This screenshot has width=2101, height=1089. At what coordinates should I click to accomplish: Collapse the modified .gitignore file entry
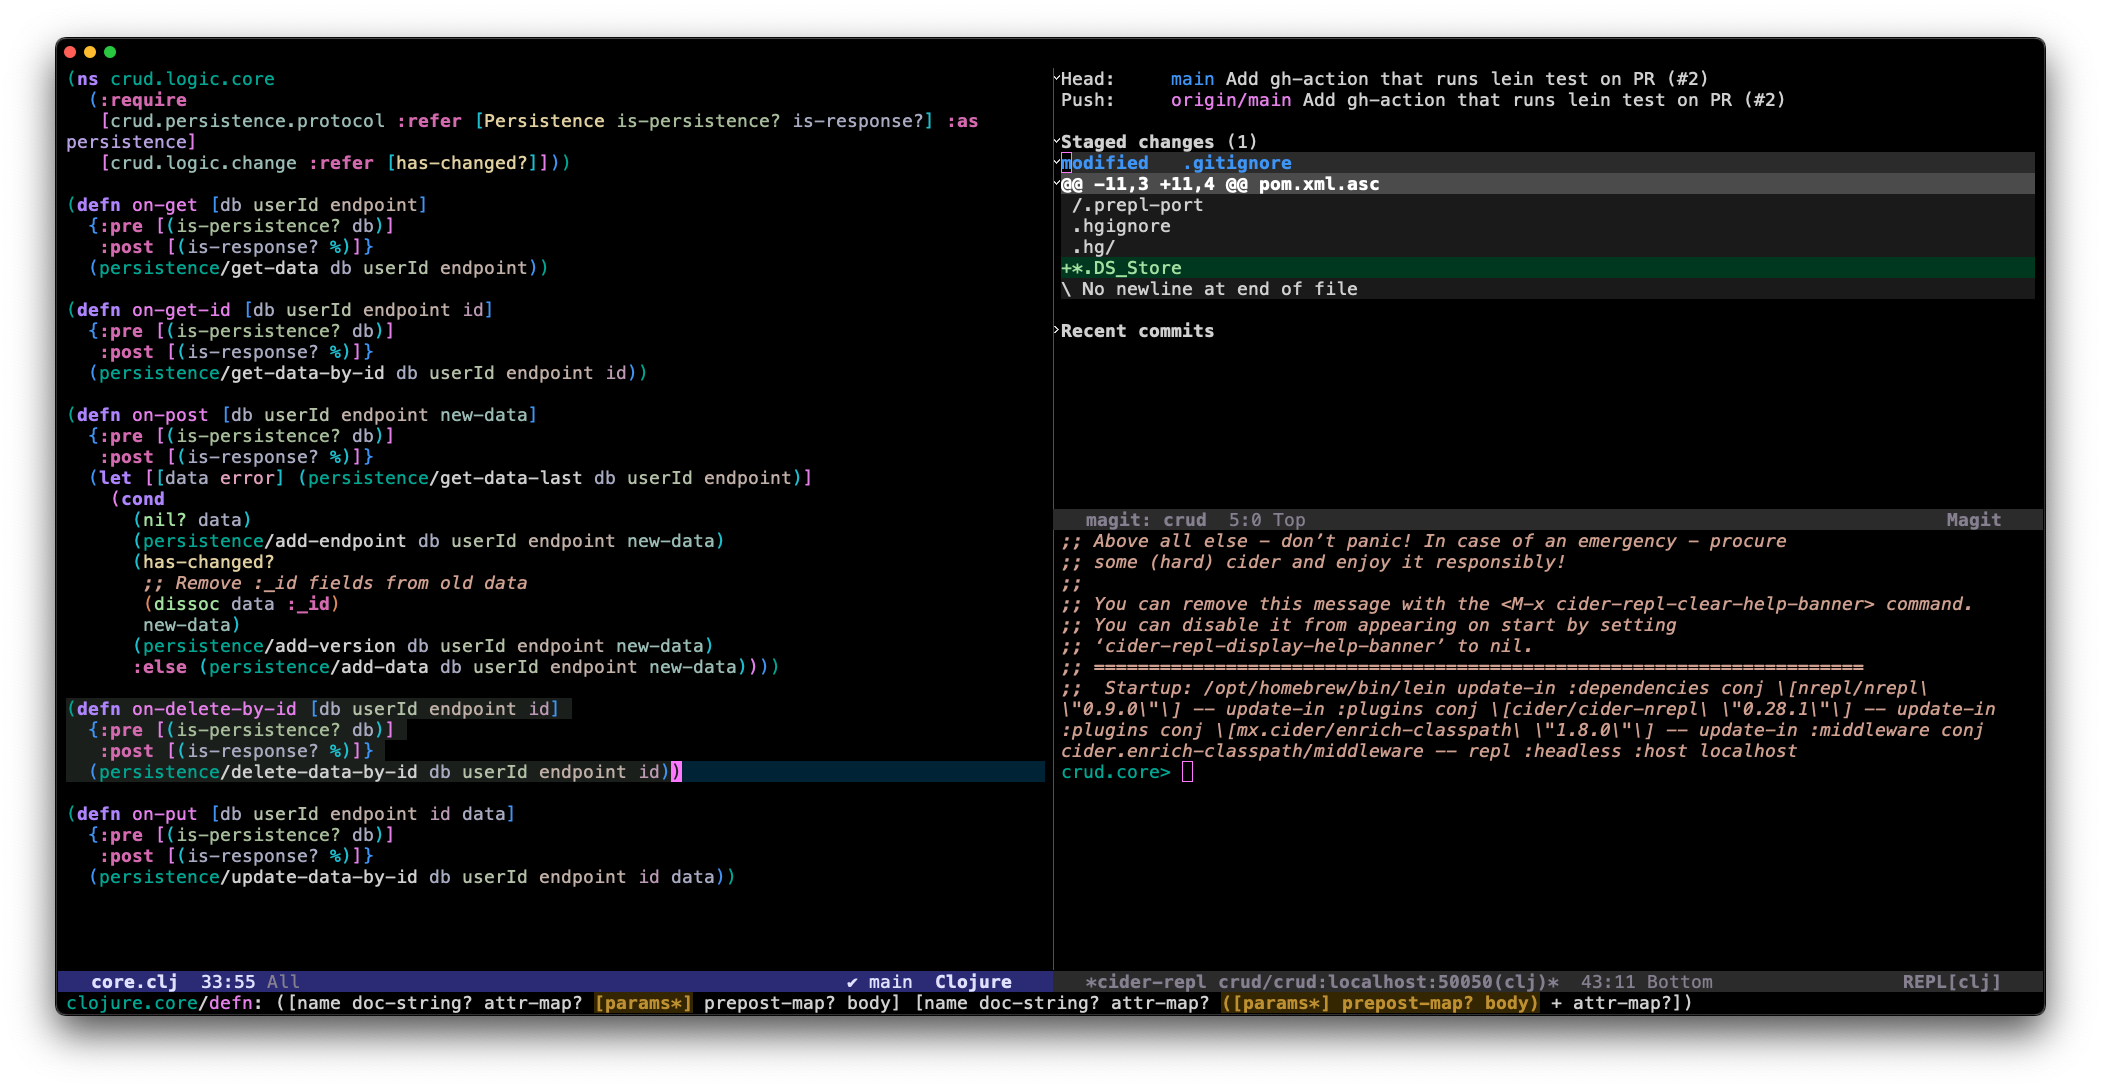1057,161
